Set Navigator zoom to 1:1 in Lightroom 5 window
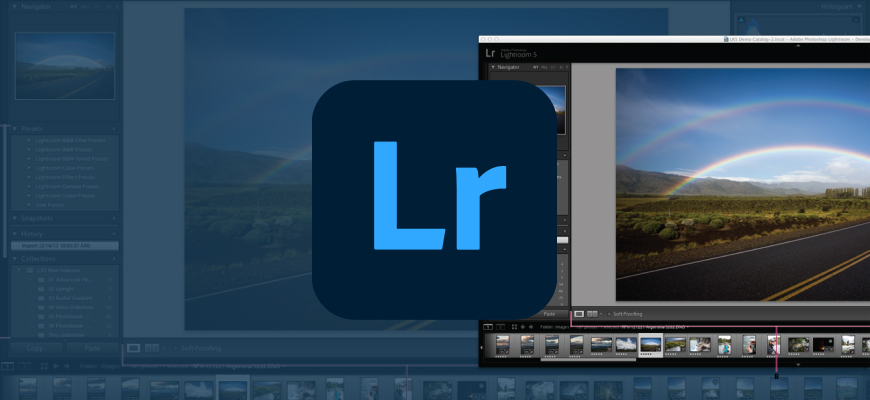The image size is (870, 400). coord(553,67)
